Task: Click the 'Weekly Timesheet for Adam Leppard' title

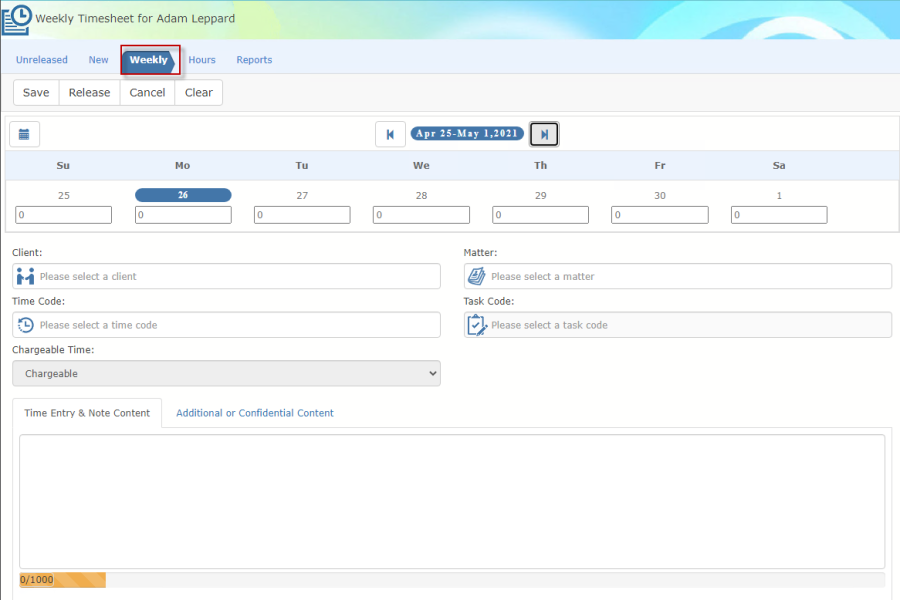Action: (135, 18)
